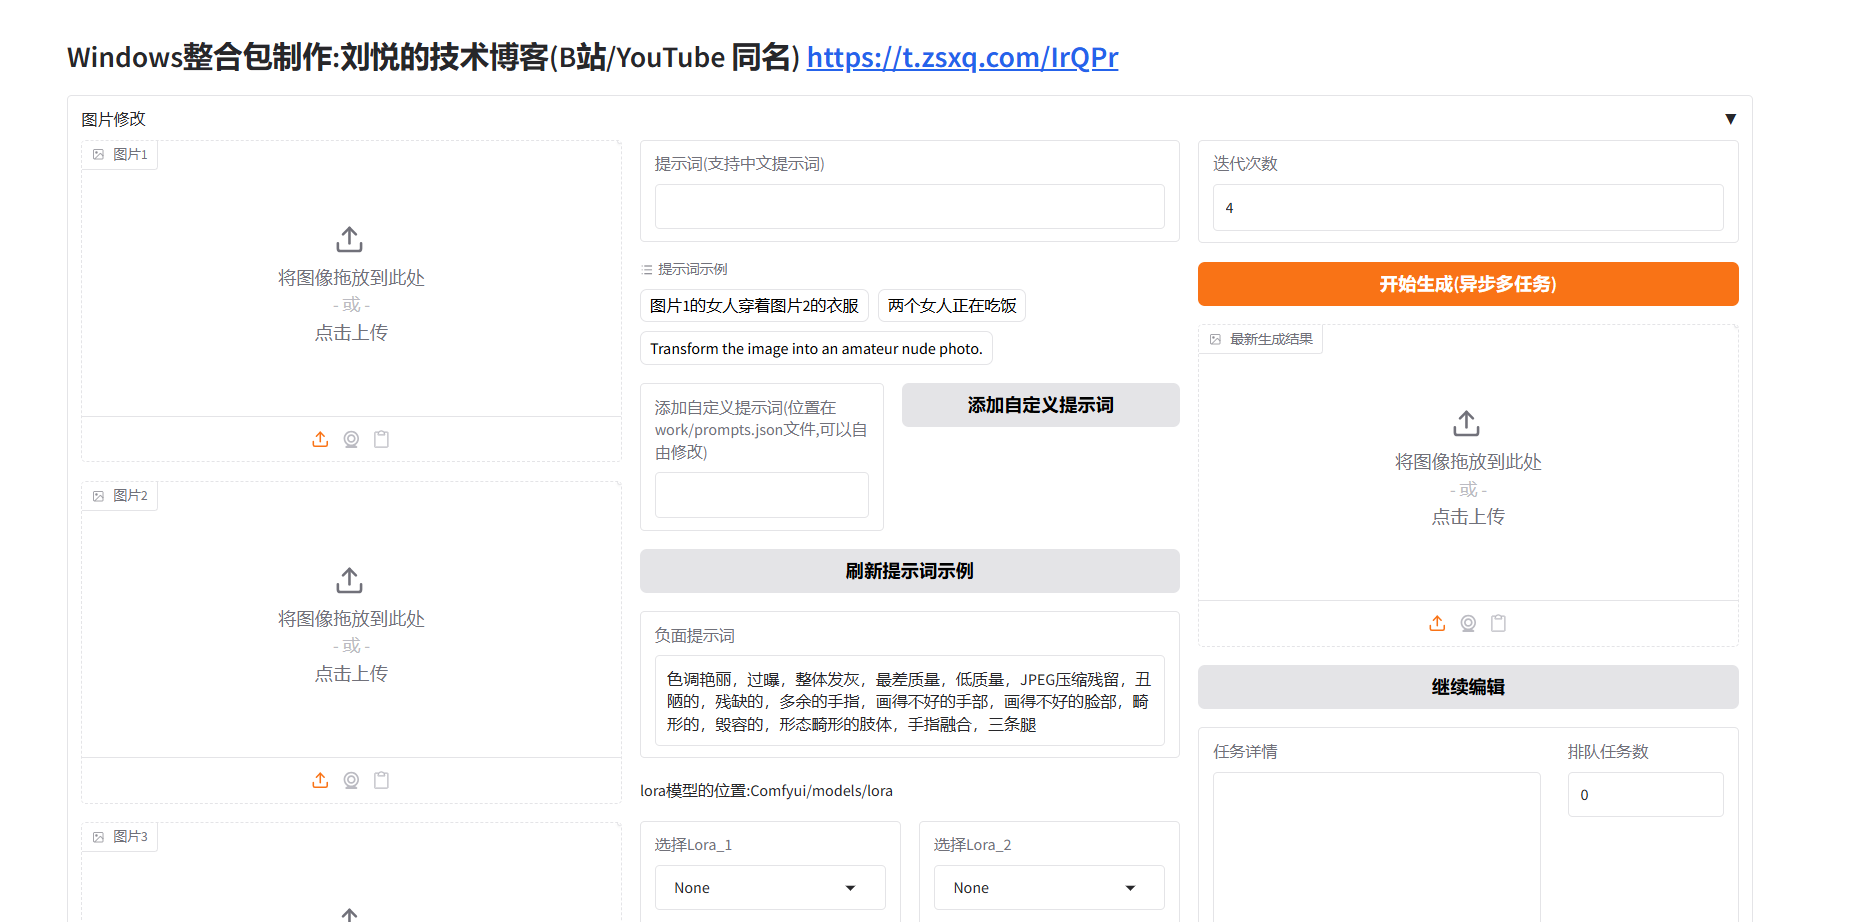Click the upload icon under 图片1

pyautogui.click(x=320, y=439)
